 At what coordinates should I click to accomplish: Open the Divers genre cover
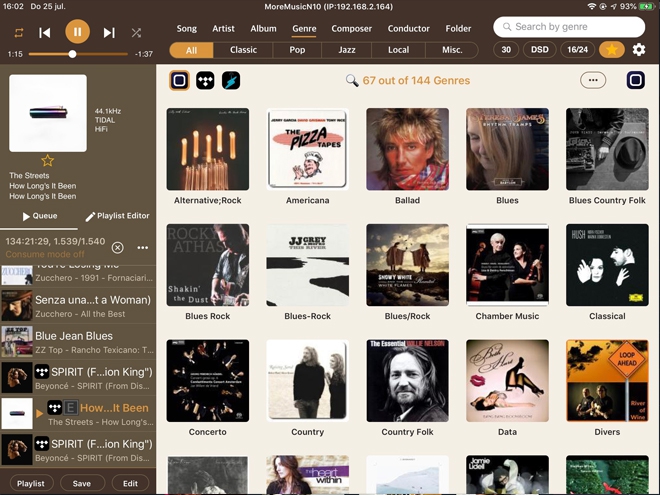tap(607, 381)
